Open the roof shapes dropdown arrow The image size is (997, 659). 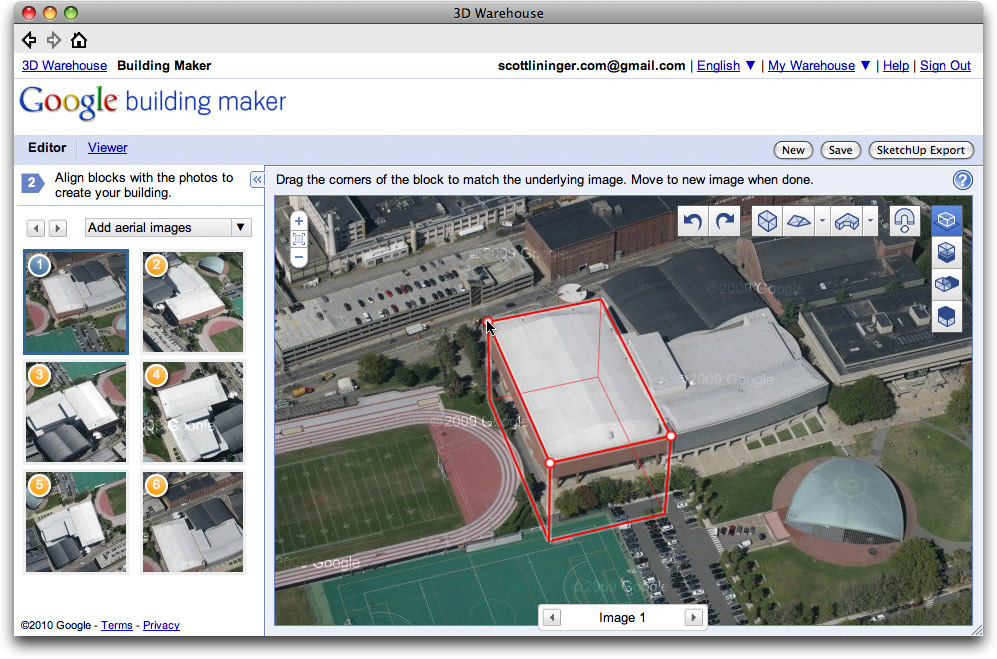click(822, 221)
